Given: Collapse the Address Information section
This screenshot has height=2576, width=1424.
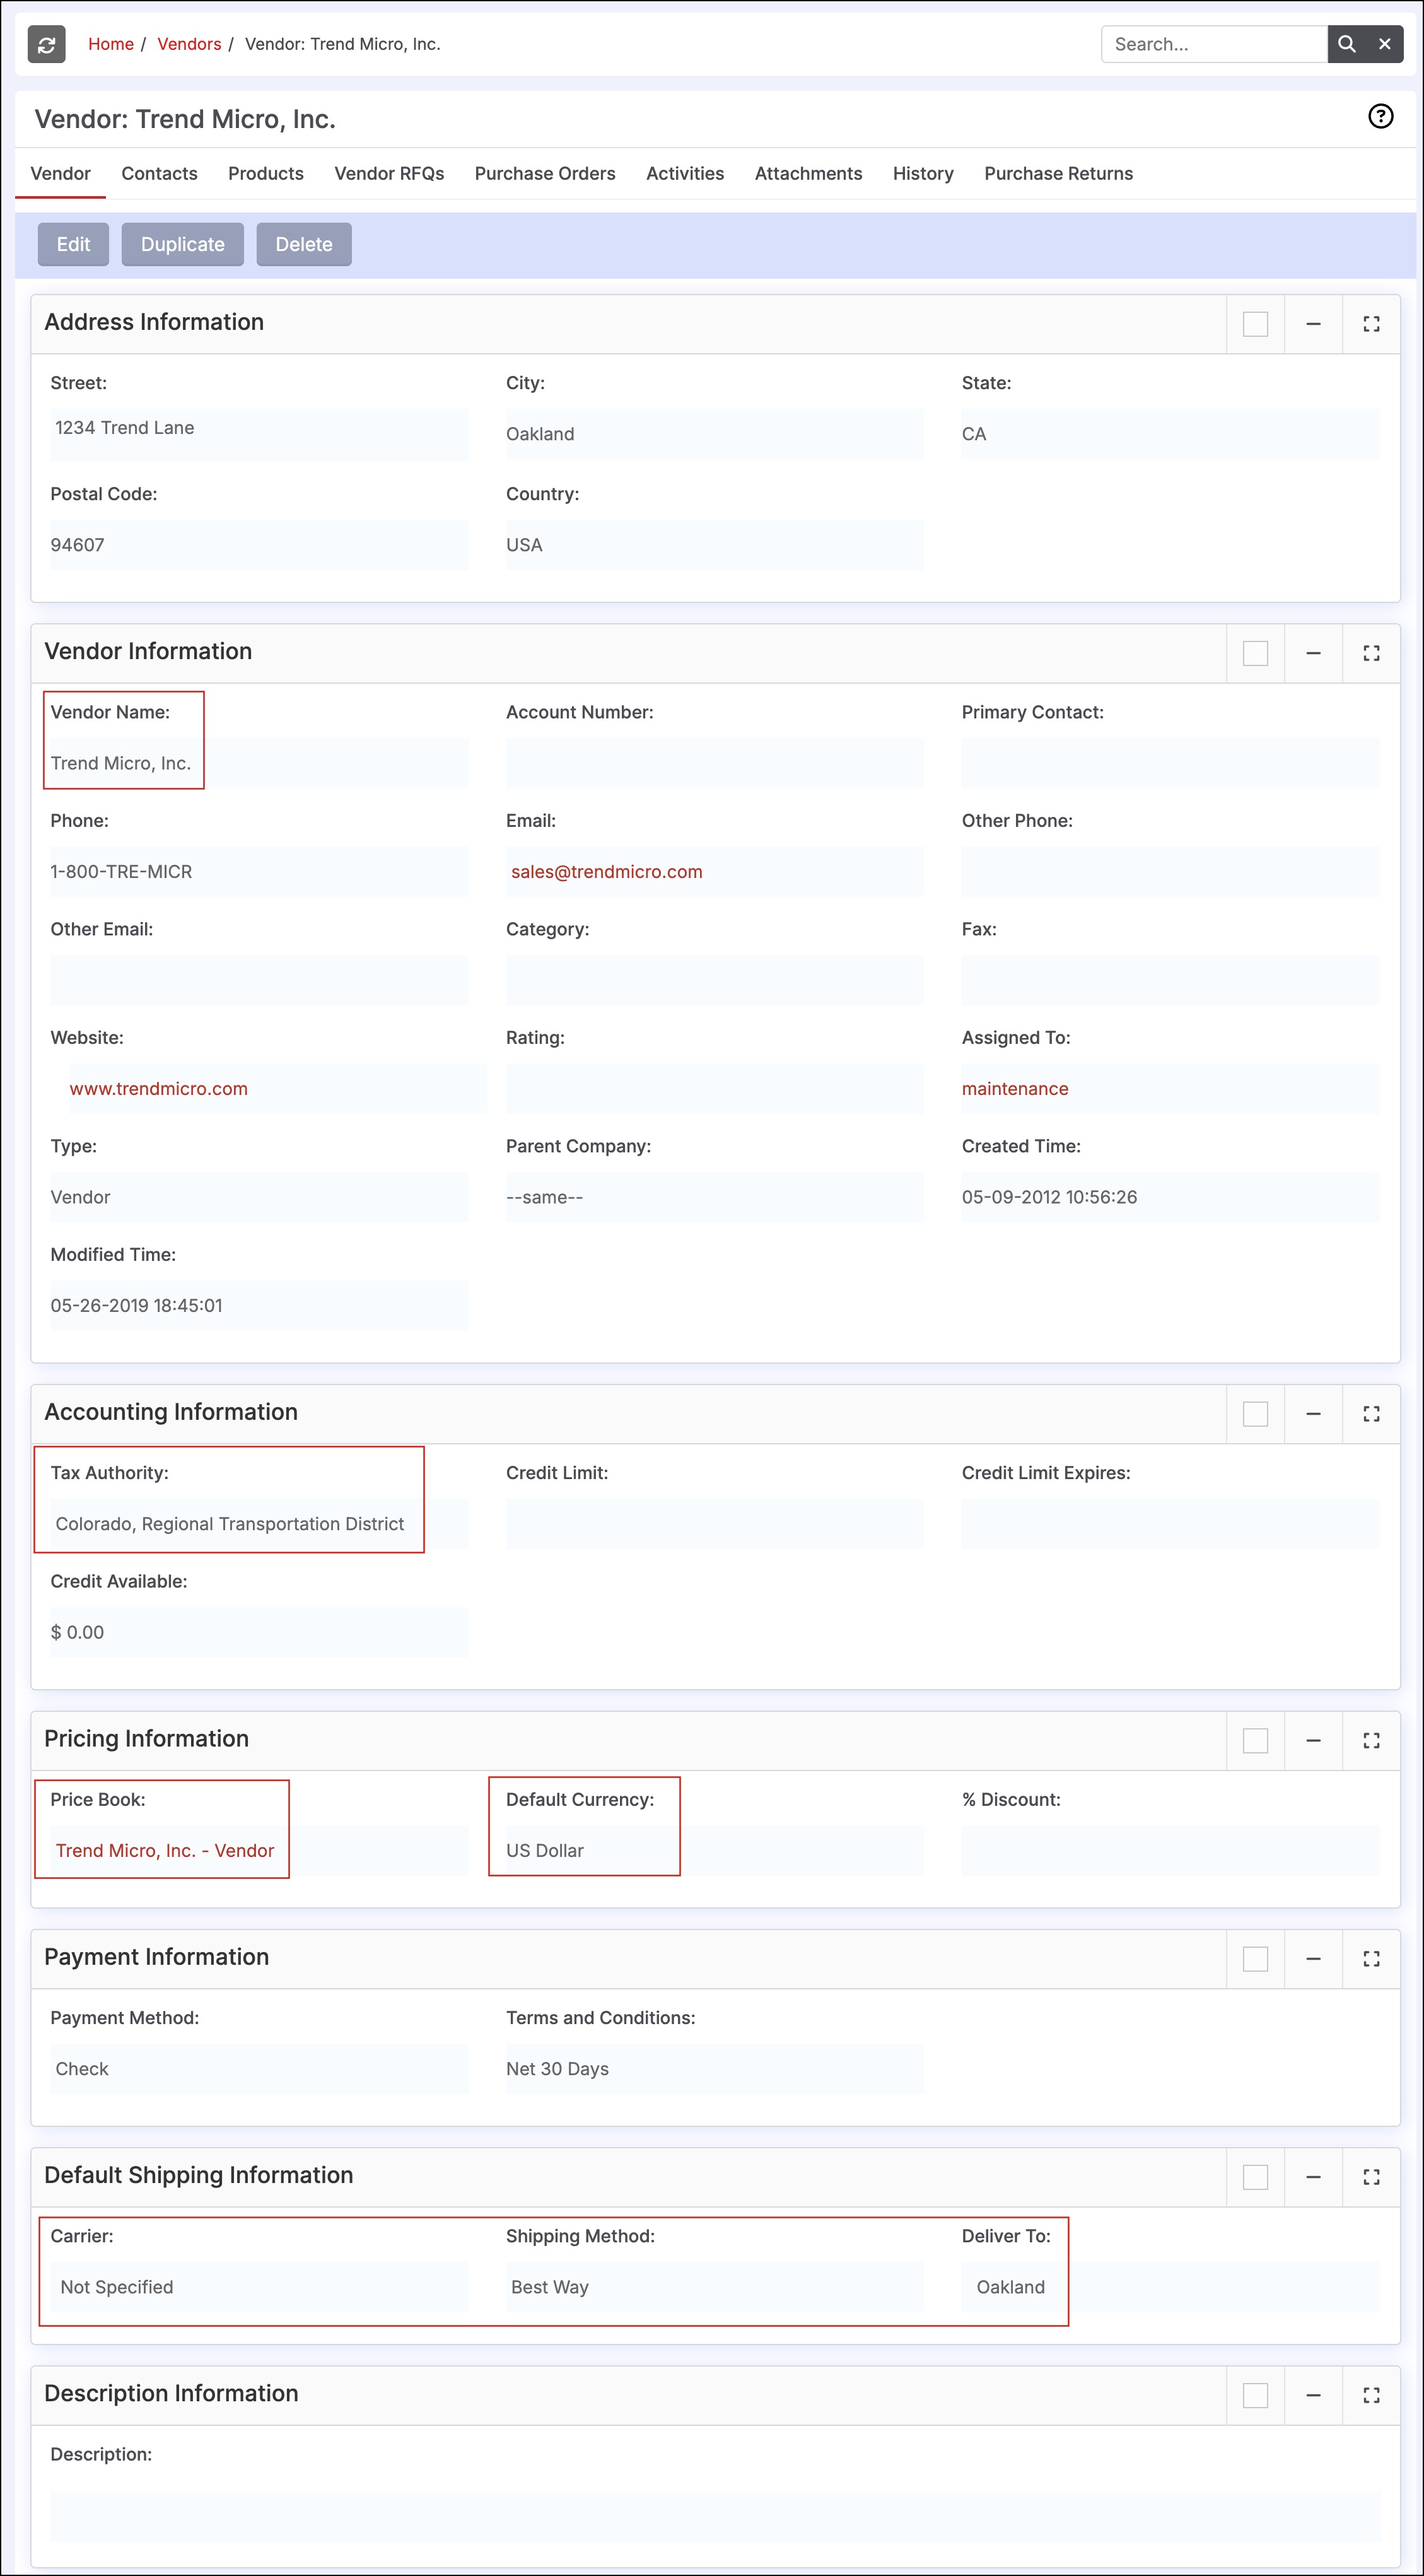Looking at the screenshot, I should tap(1313, 324).
